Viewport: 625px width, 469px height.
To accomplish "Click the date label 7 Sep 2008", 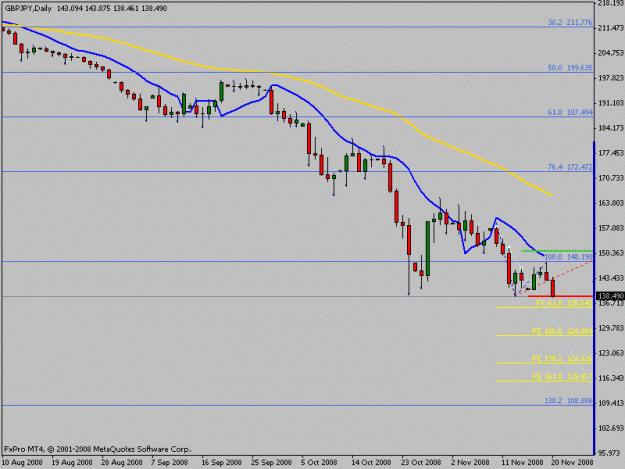I will 169,462.
